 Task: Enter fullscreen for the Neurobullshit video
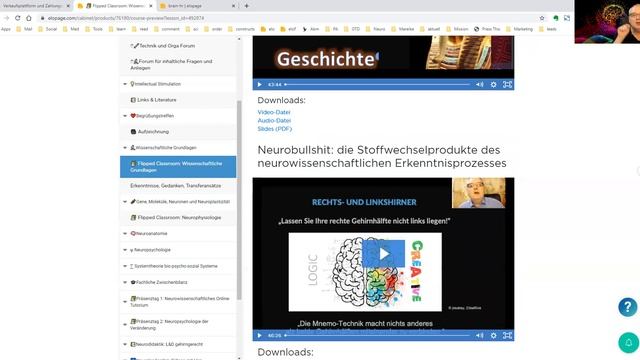[x=507, y=336]
